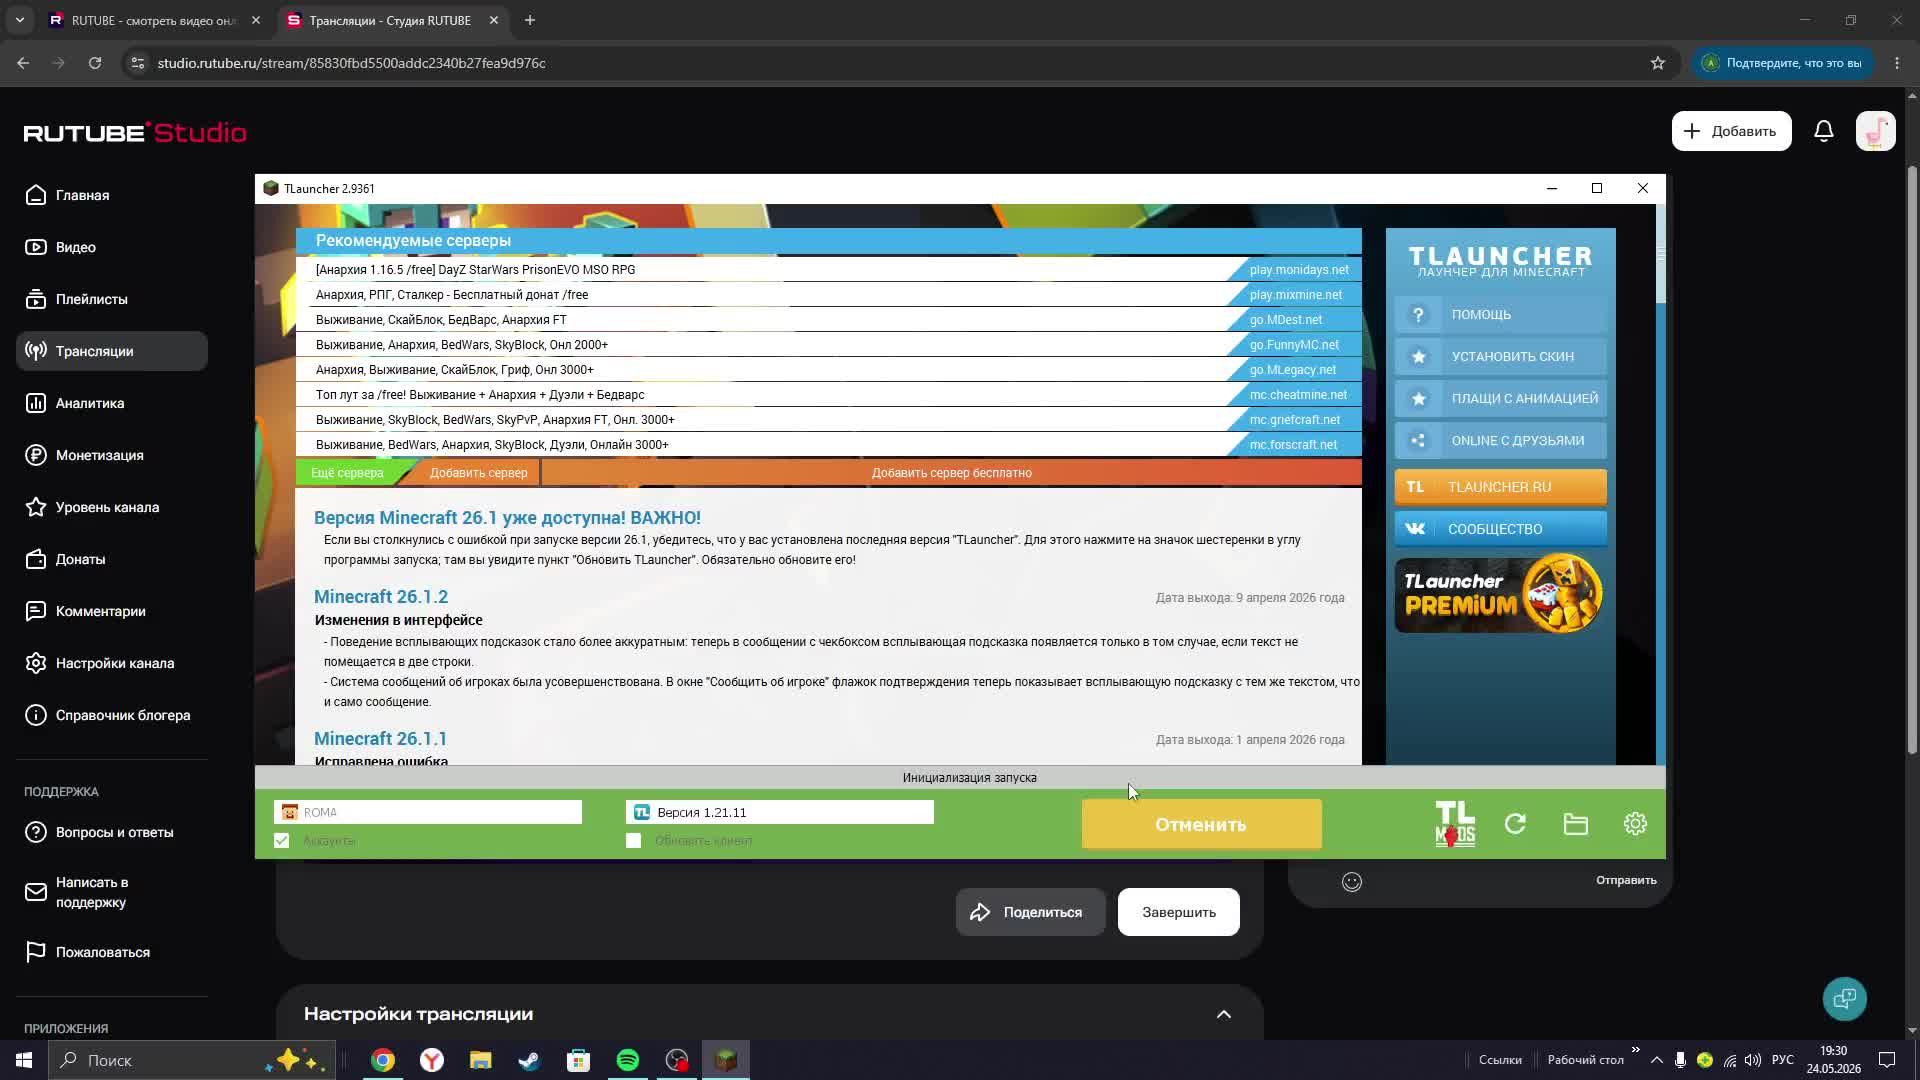Toggle the Обновить клиент checkbox
Image resolution: width=1920 pixels, height=1080 pixels.
click(633, 841)
